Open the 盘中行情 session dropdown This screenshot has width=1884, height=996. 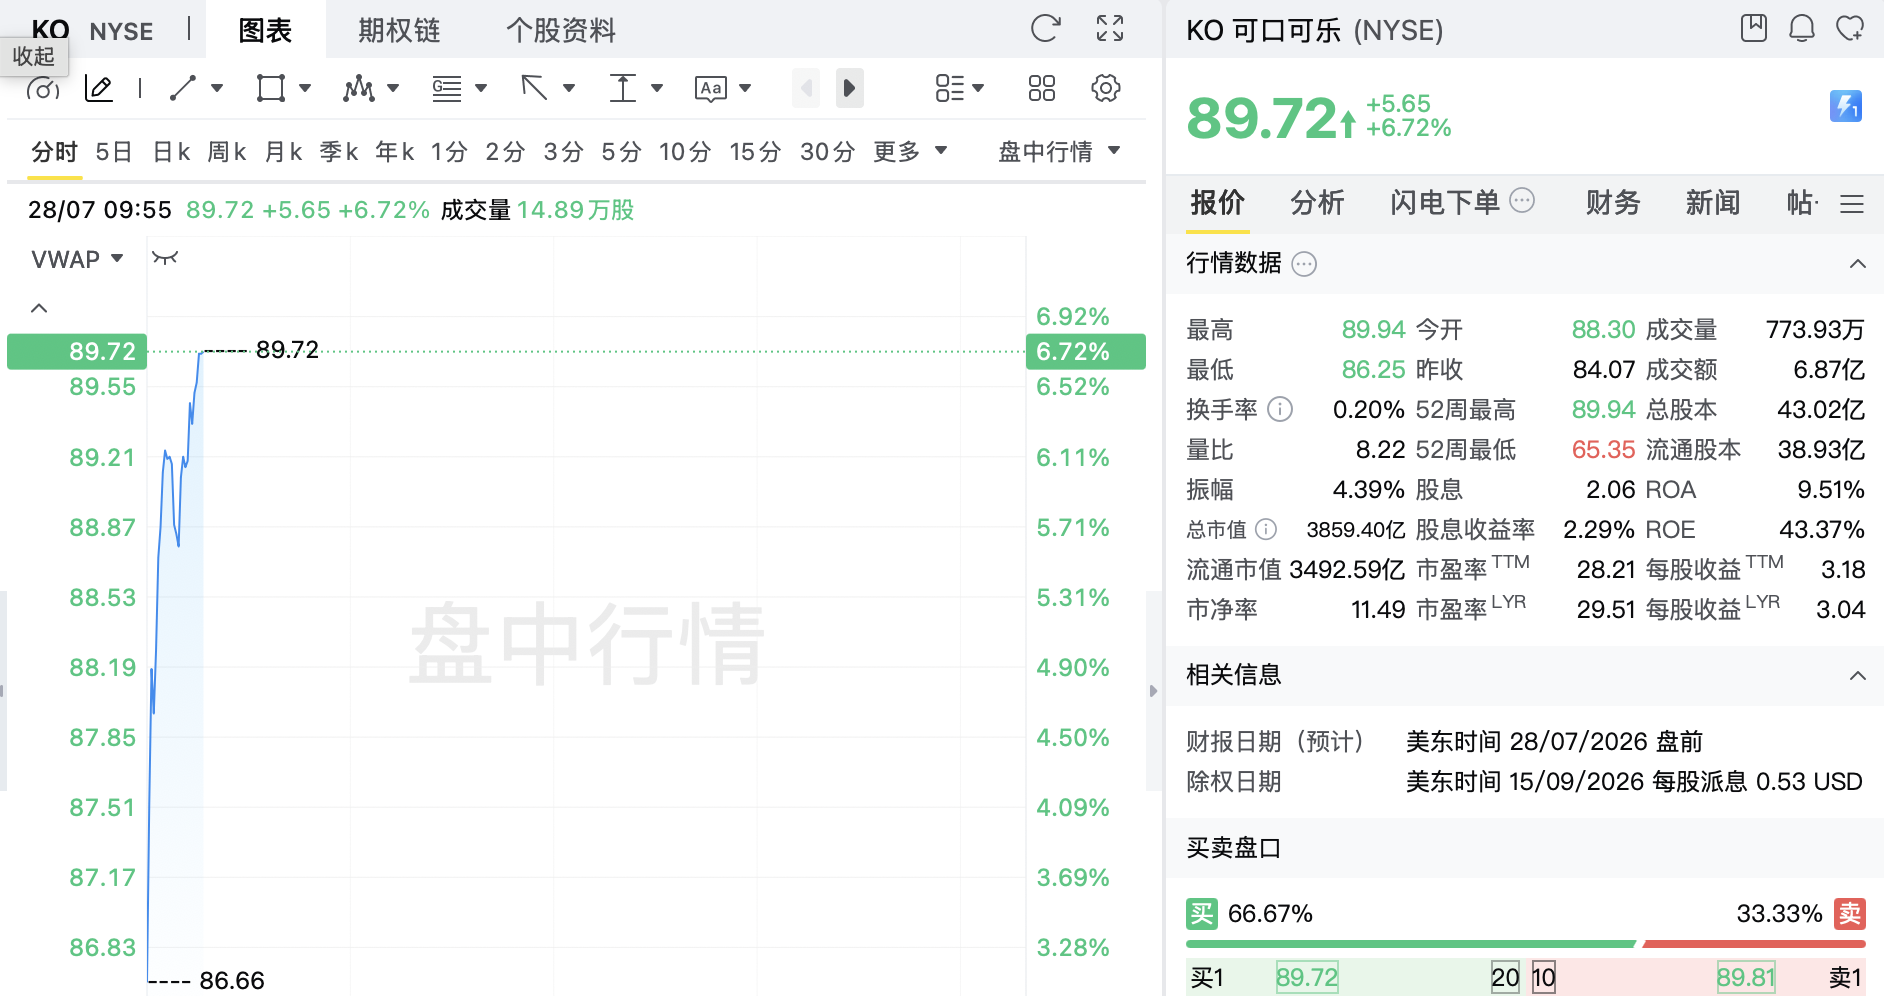1059,151
